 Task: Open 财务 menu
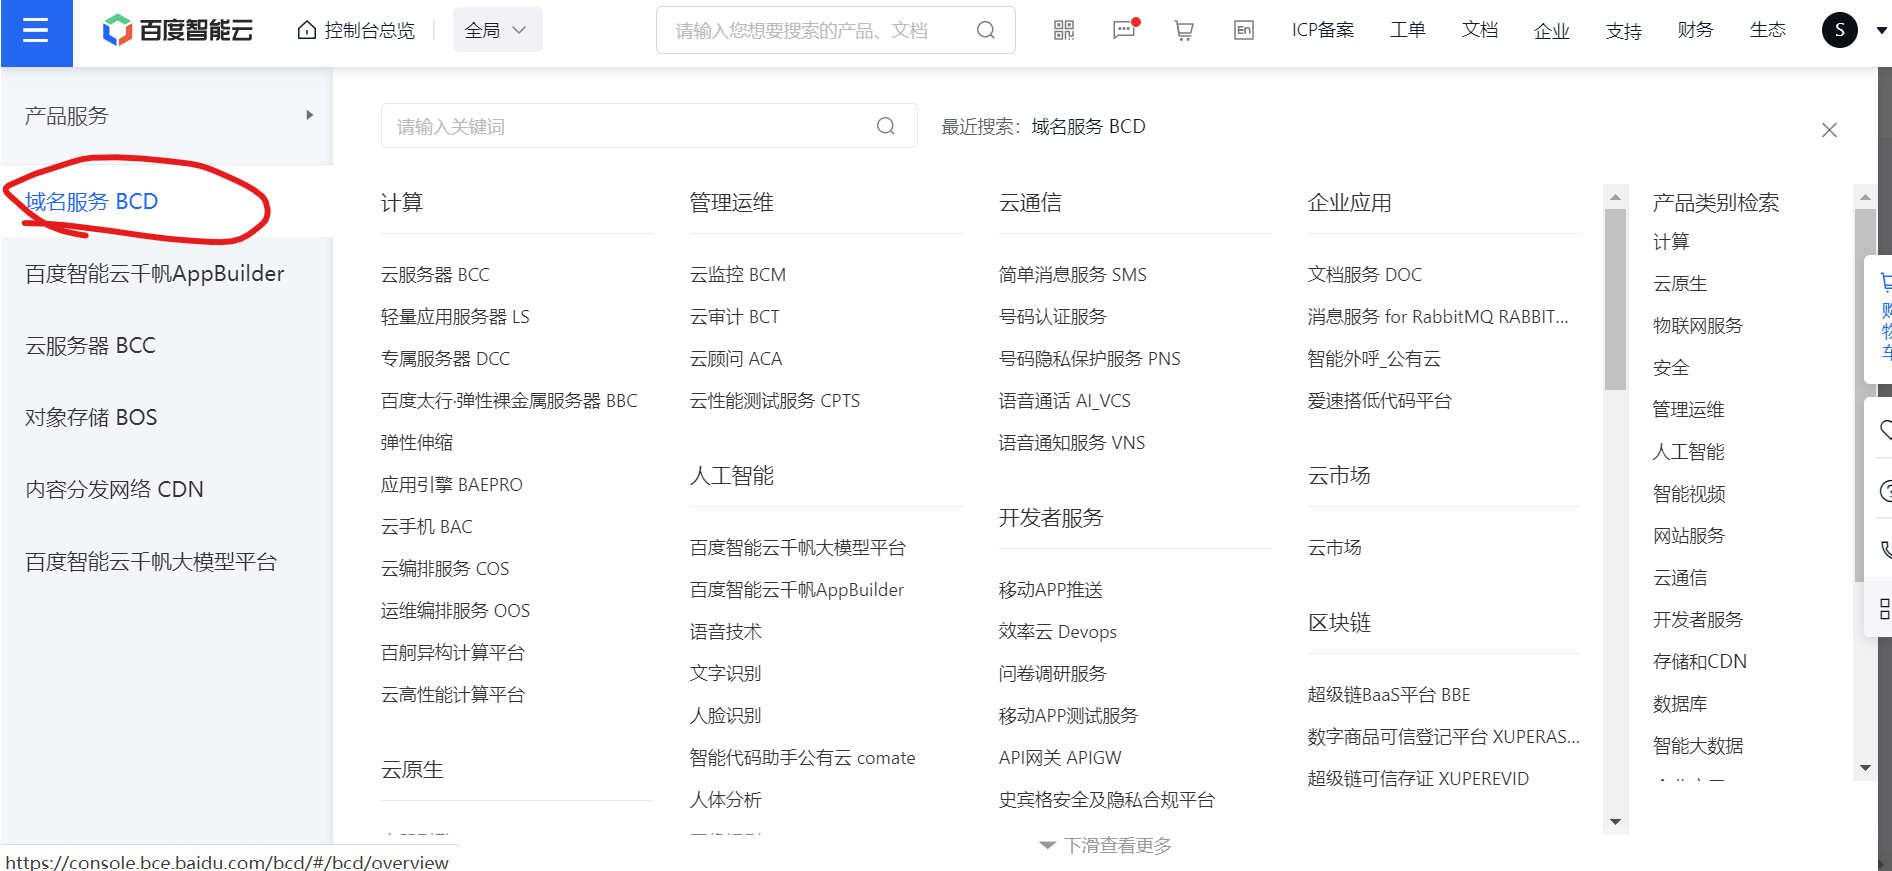point(1696,31)
